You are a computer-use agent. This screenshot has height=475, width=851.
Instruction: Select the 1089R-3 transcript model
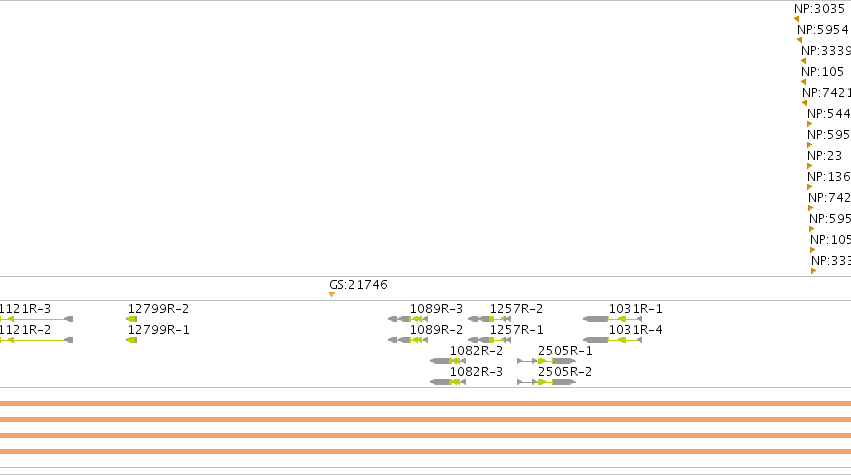click(408, 319)
